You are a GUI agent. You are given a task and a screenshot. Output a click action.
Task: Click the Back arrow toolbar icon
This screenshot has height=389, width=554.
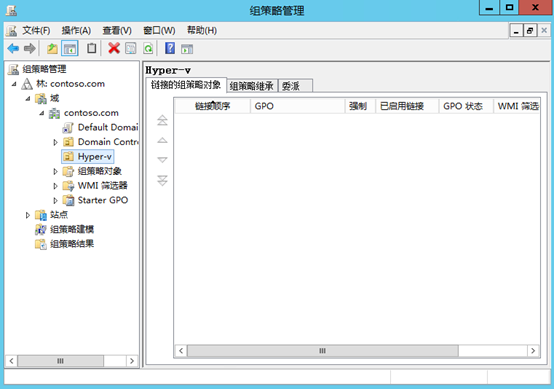[x=13, y=48]
